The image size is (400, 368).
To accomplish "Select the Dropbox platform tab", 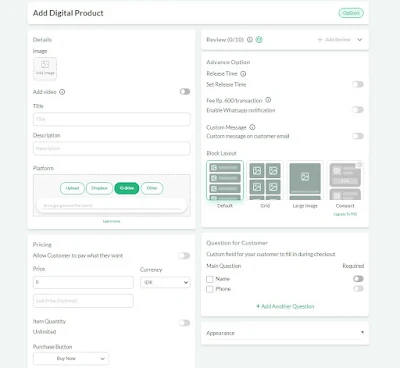I will click(x=99, y=188).
